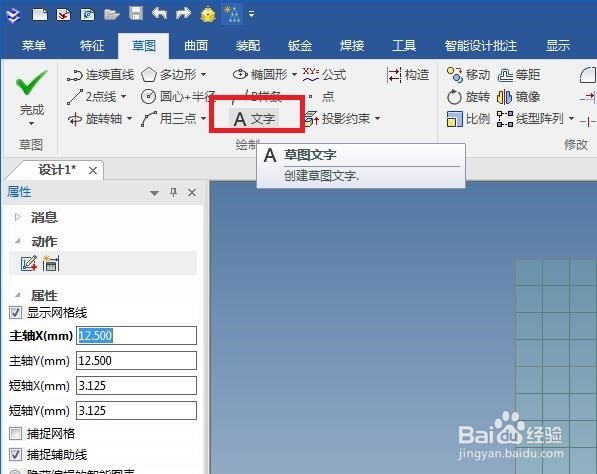Click the 主轴Y(mm) input field

coord(136,361)
